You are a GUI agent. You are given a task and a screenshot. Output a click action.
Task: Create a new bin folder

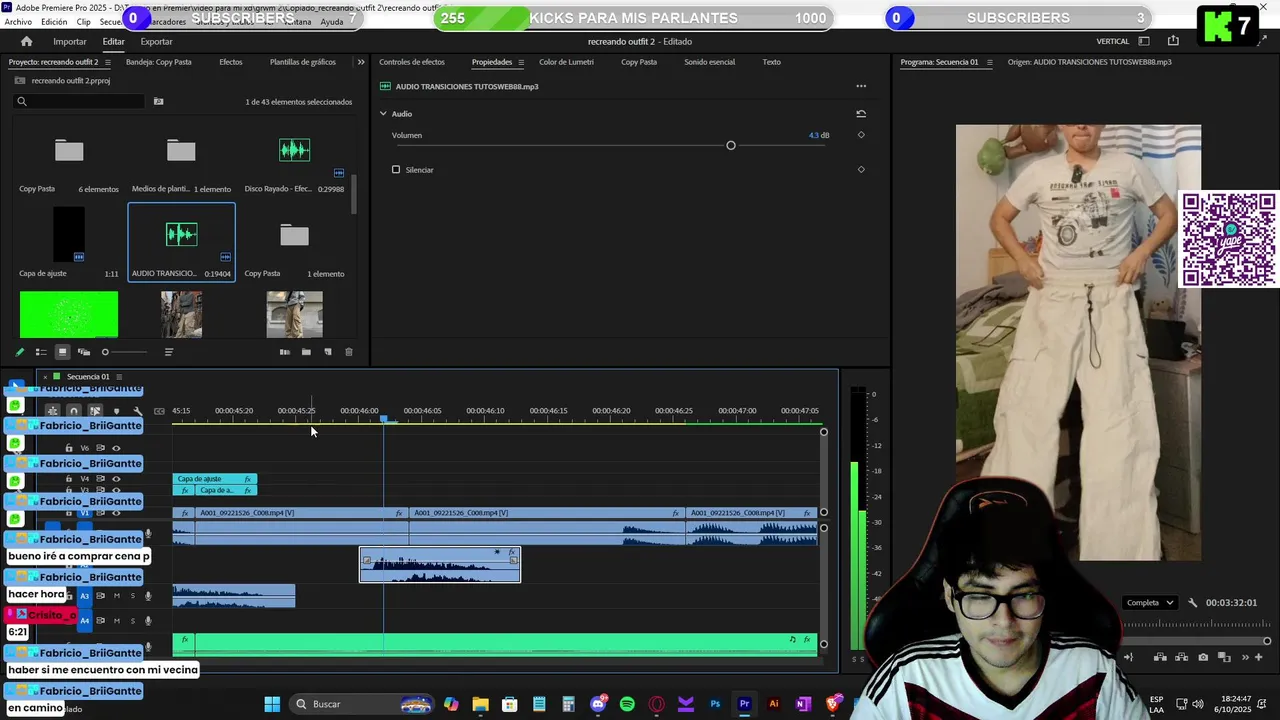[x=306, y=352]
